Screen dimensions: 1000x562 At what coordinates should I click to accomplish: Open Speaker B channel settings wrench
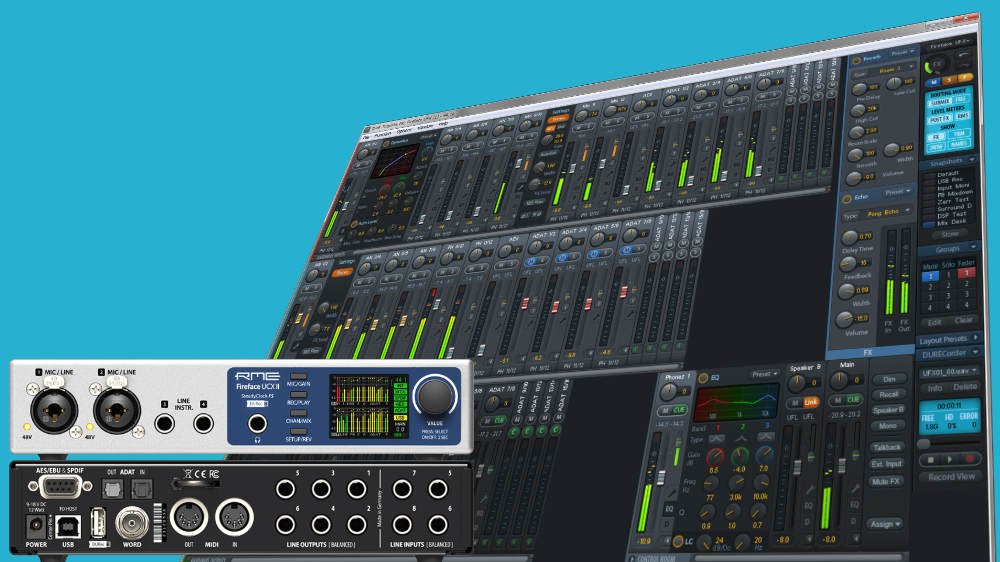point(811,490)
